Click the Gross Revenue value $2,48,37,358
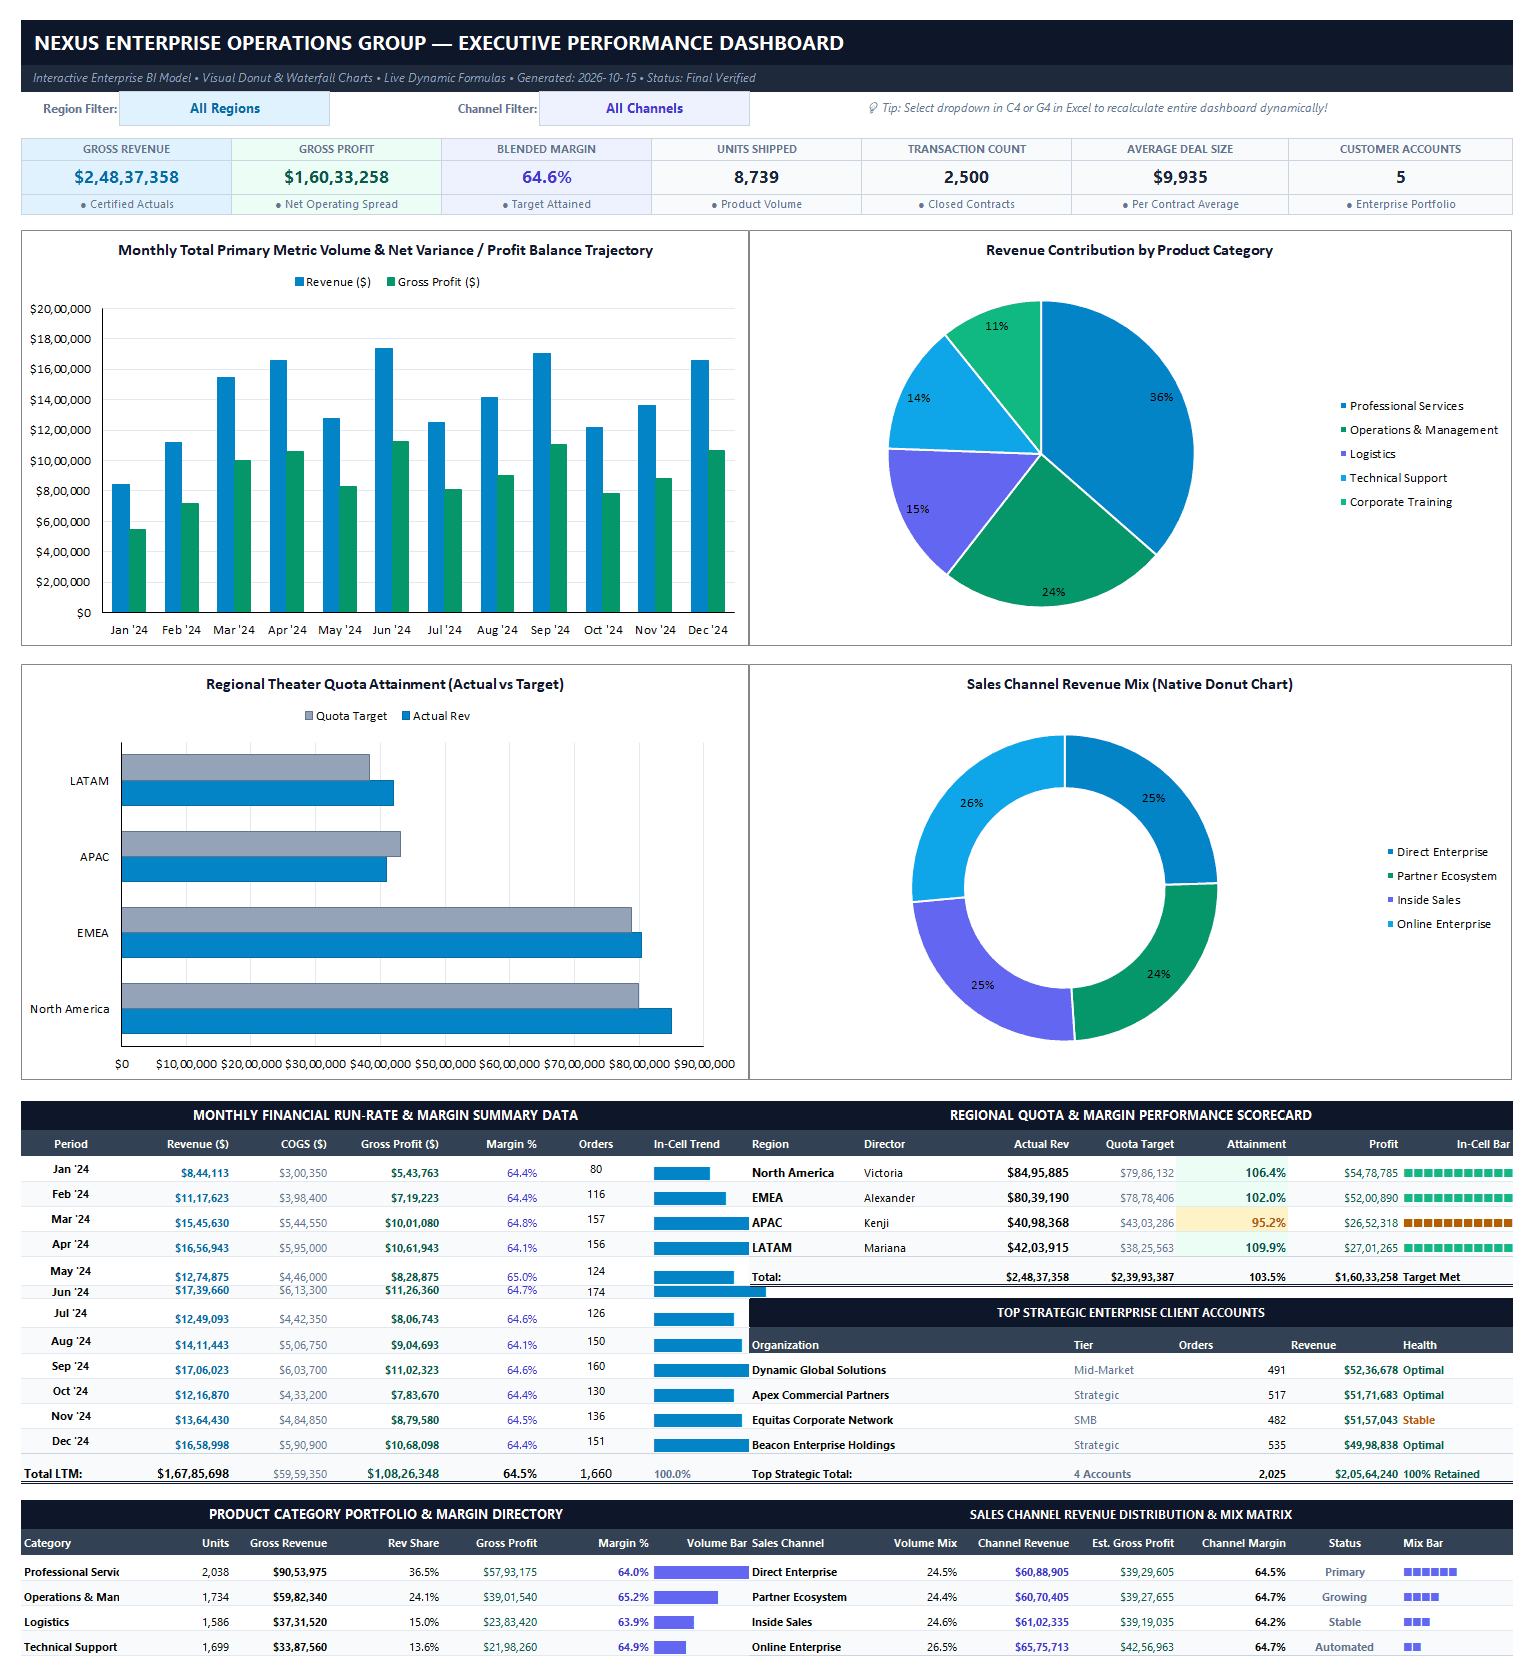The height and width of the screenshot is (1656, 1513). [x=126, y=177]
